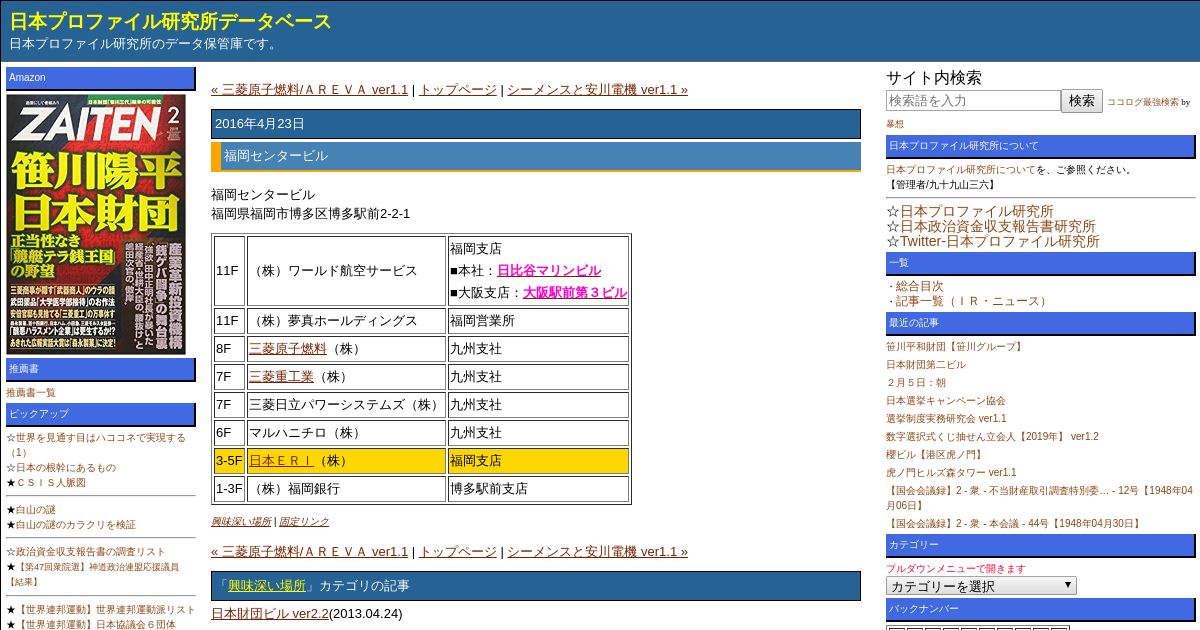
Task: Focus the site search input field
Action: click(x=973, y=100)
